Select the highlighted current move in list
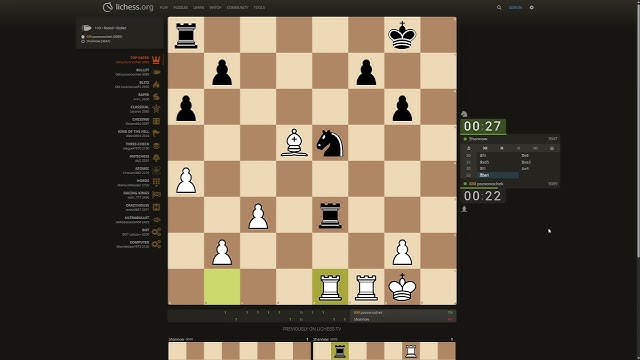Screen dimensions: 640x360 click(498, 175)
